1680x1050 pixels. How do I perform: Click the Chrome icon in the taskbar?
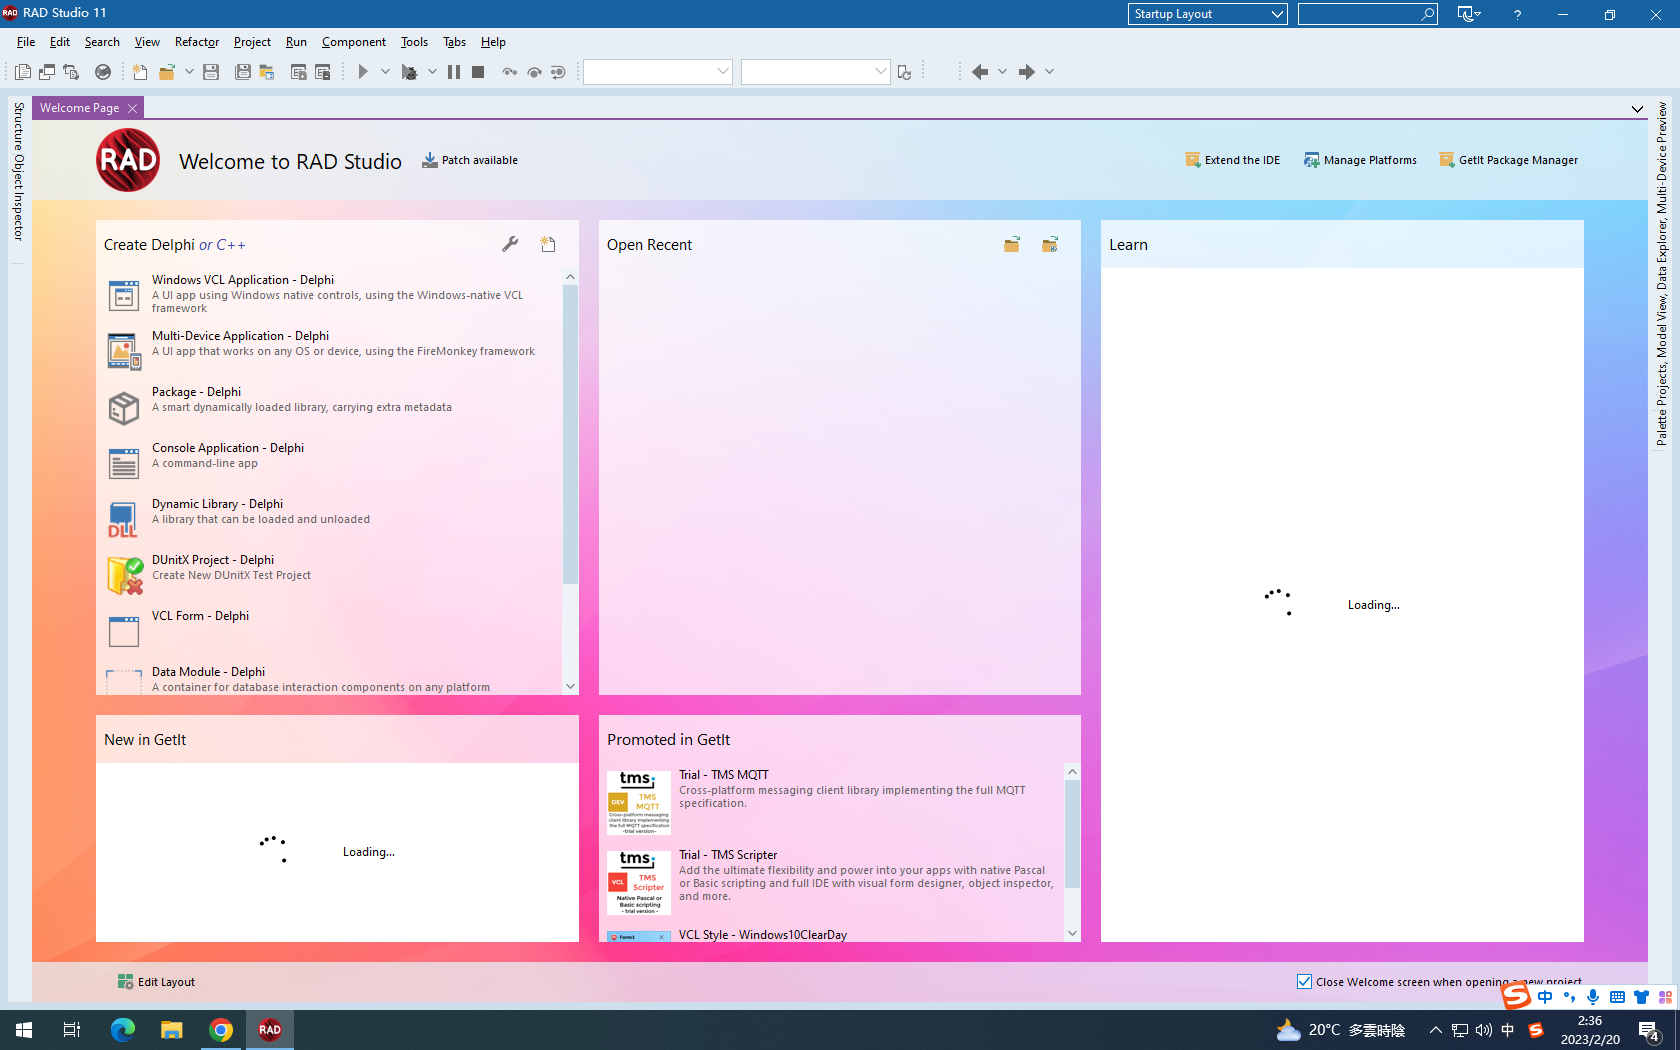point(221,1030)
